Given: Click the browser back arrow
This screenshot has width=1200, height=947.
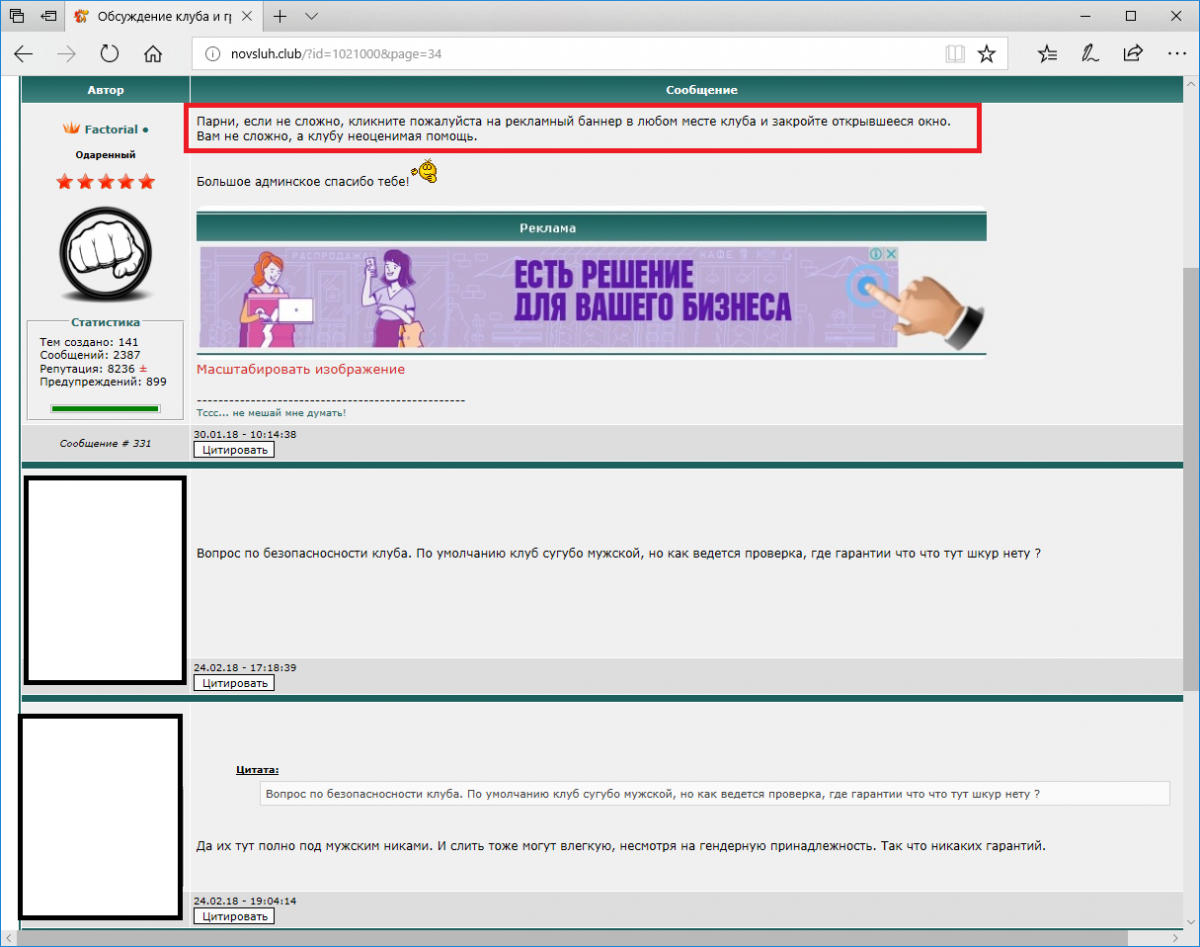Looking at the screenshot, I should point(24,54).
